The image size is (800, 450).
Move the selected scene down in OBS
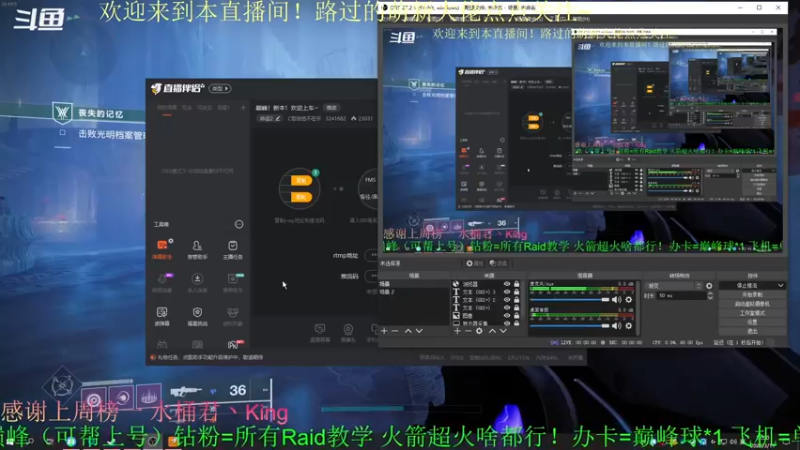tap(419, 331)
